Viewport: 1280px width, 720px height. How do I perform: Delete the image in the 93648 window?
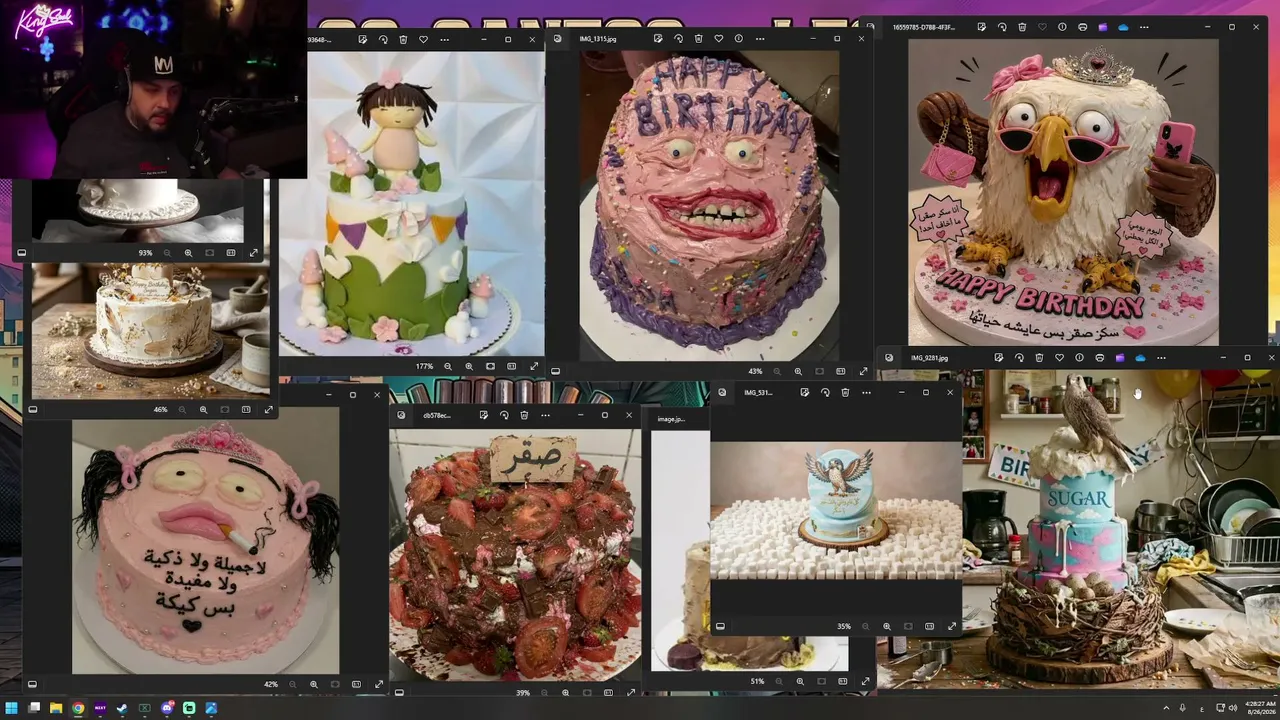coord(403,39)
